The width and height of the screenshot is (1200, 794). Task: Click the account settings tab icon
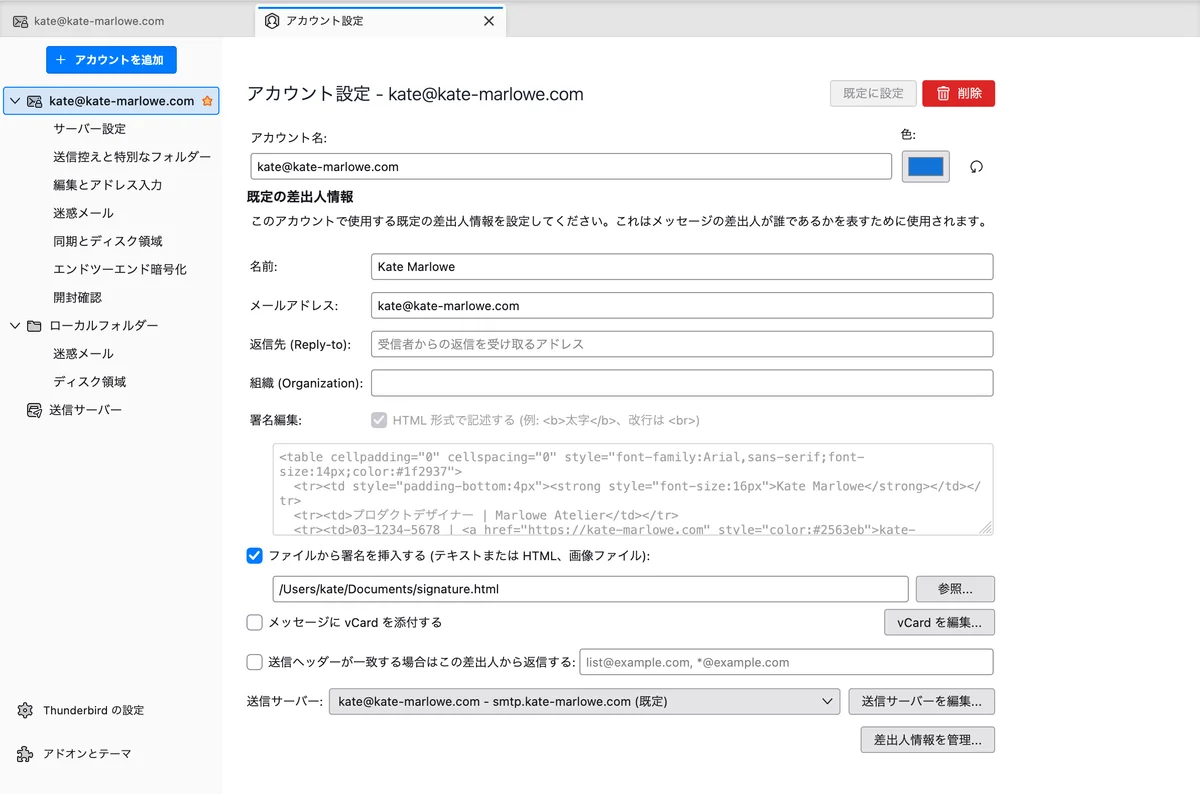click(x=272, y=21)
